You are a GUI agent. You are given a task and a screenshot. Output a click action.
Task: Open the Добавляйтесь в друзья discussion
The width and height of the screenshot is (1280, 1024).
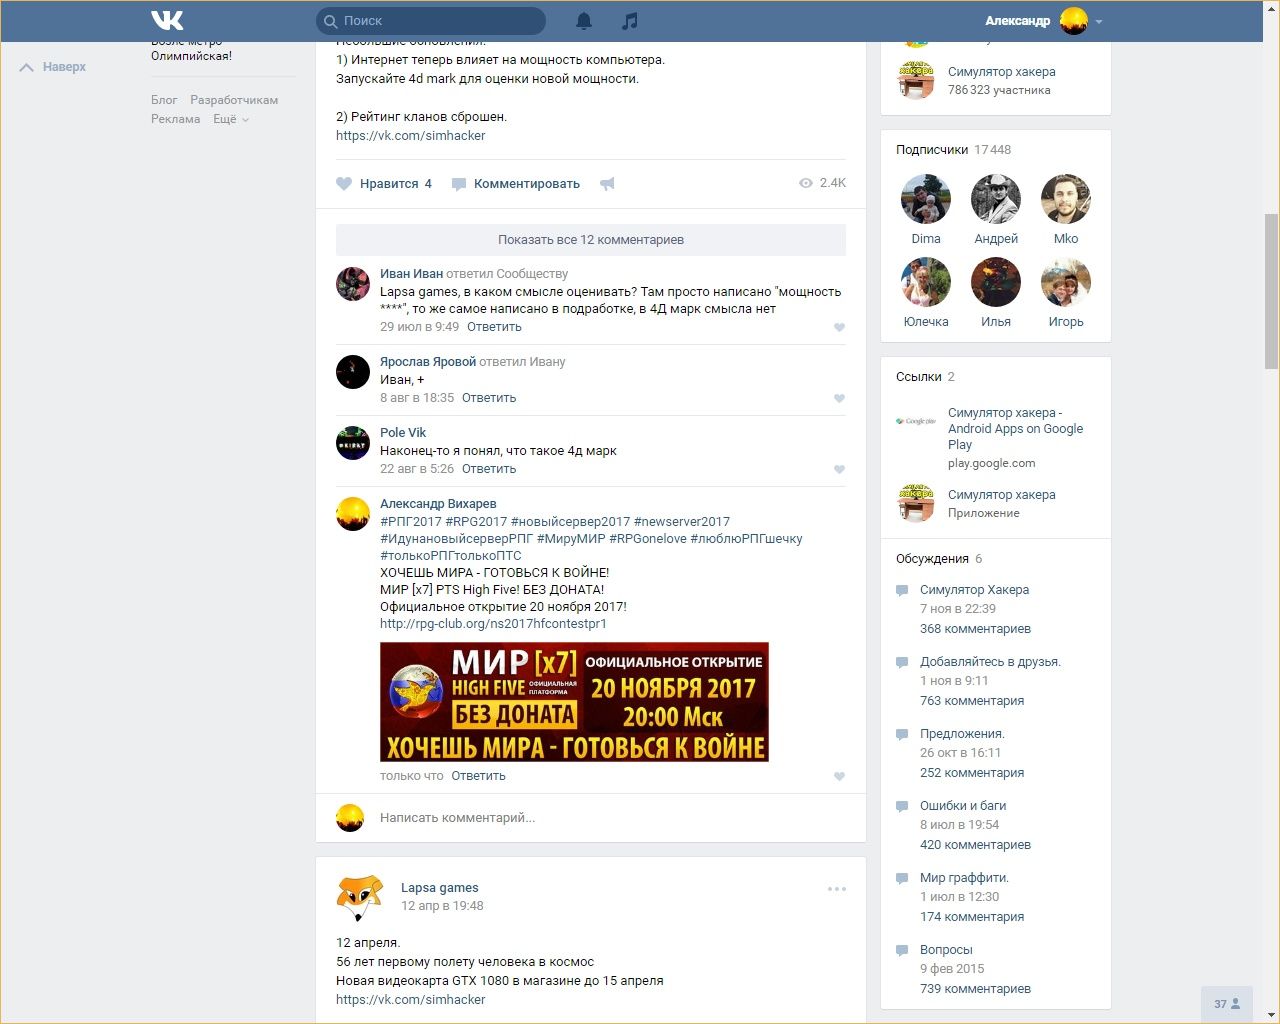[x=990, y=662]
